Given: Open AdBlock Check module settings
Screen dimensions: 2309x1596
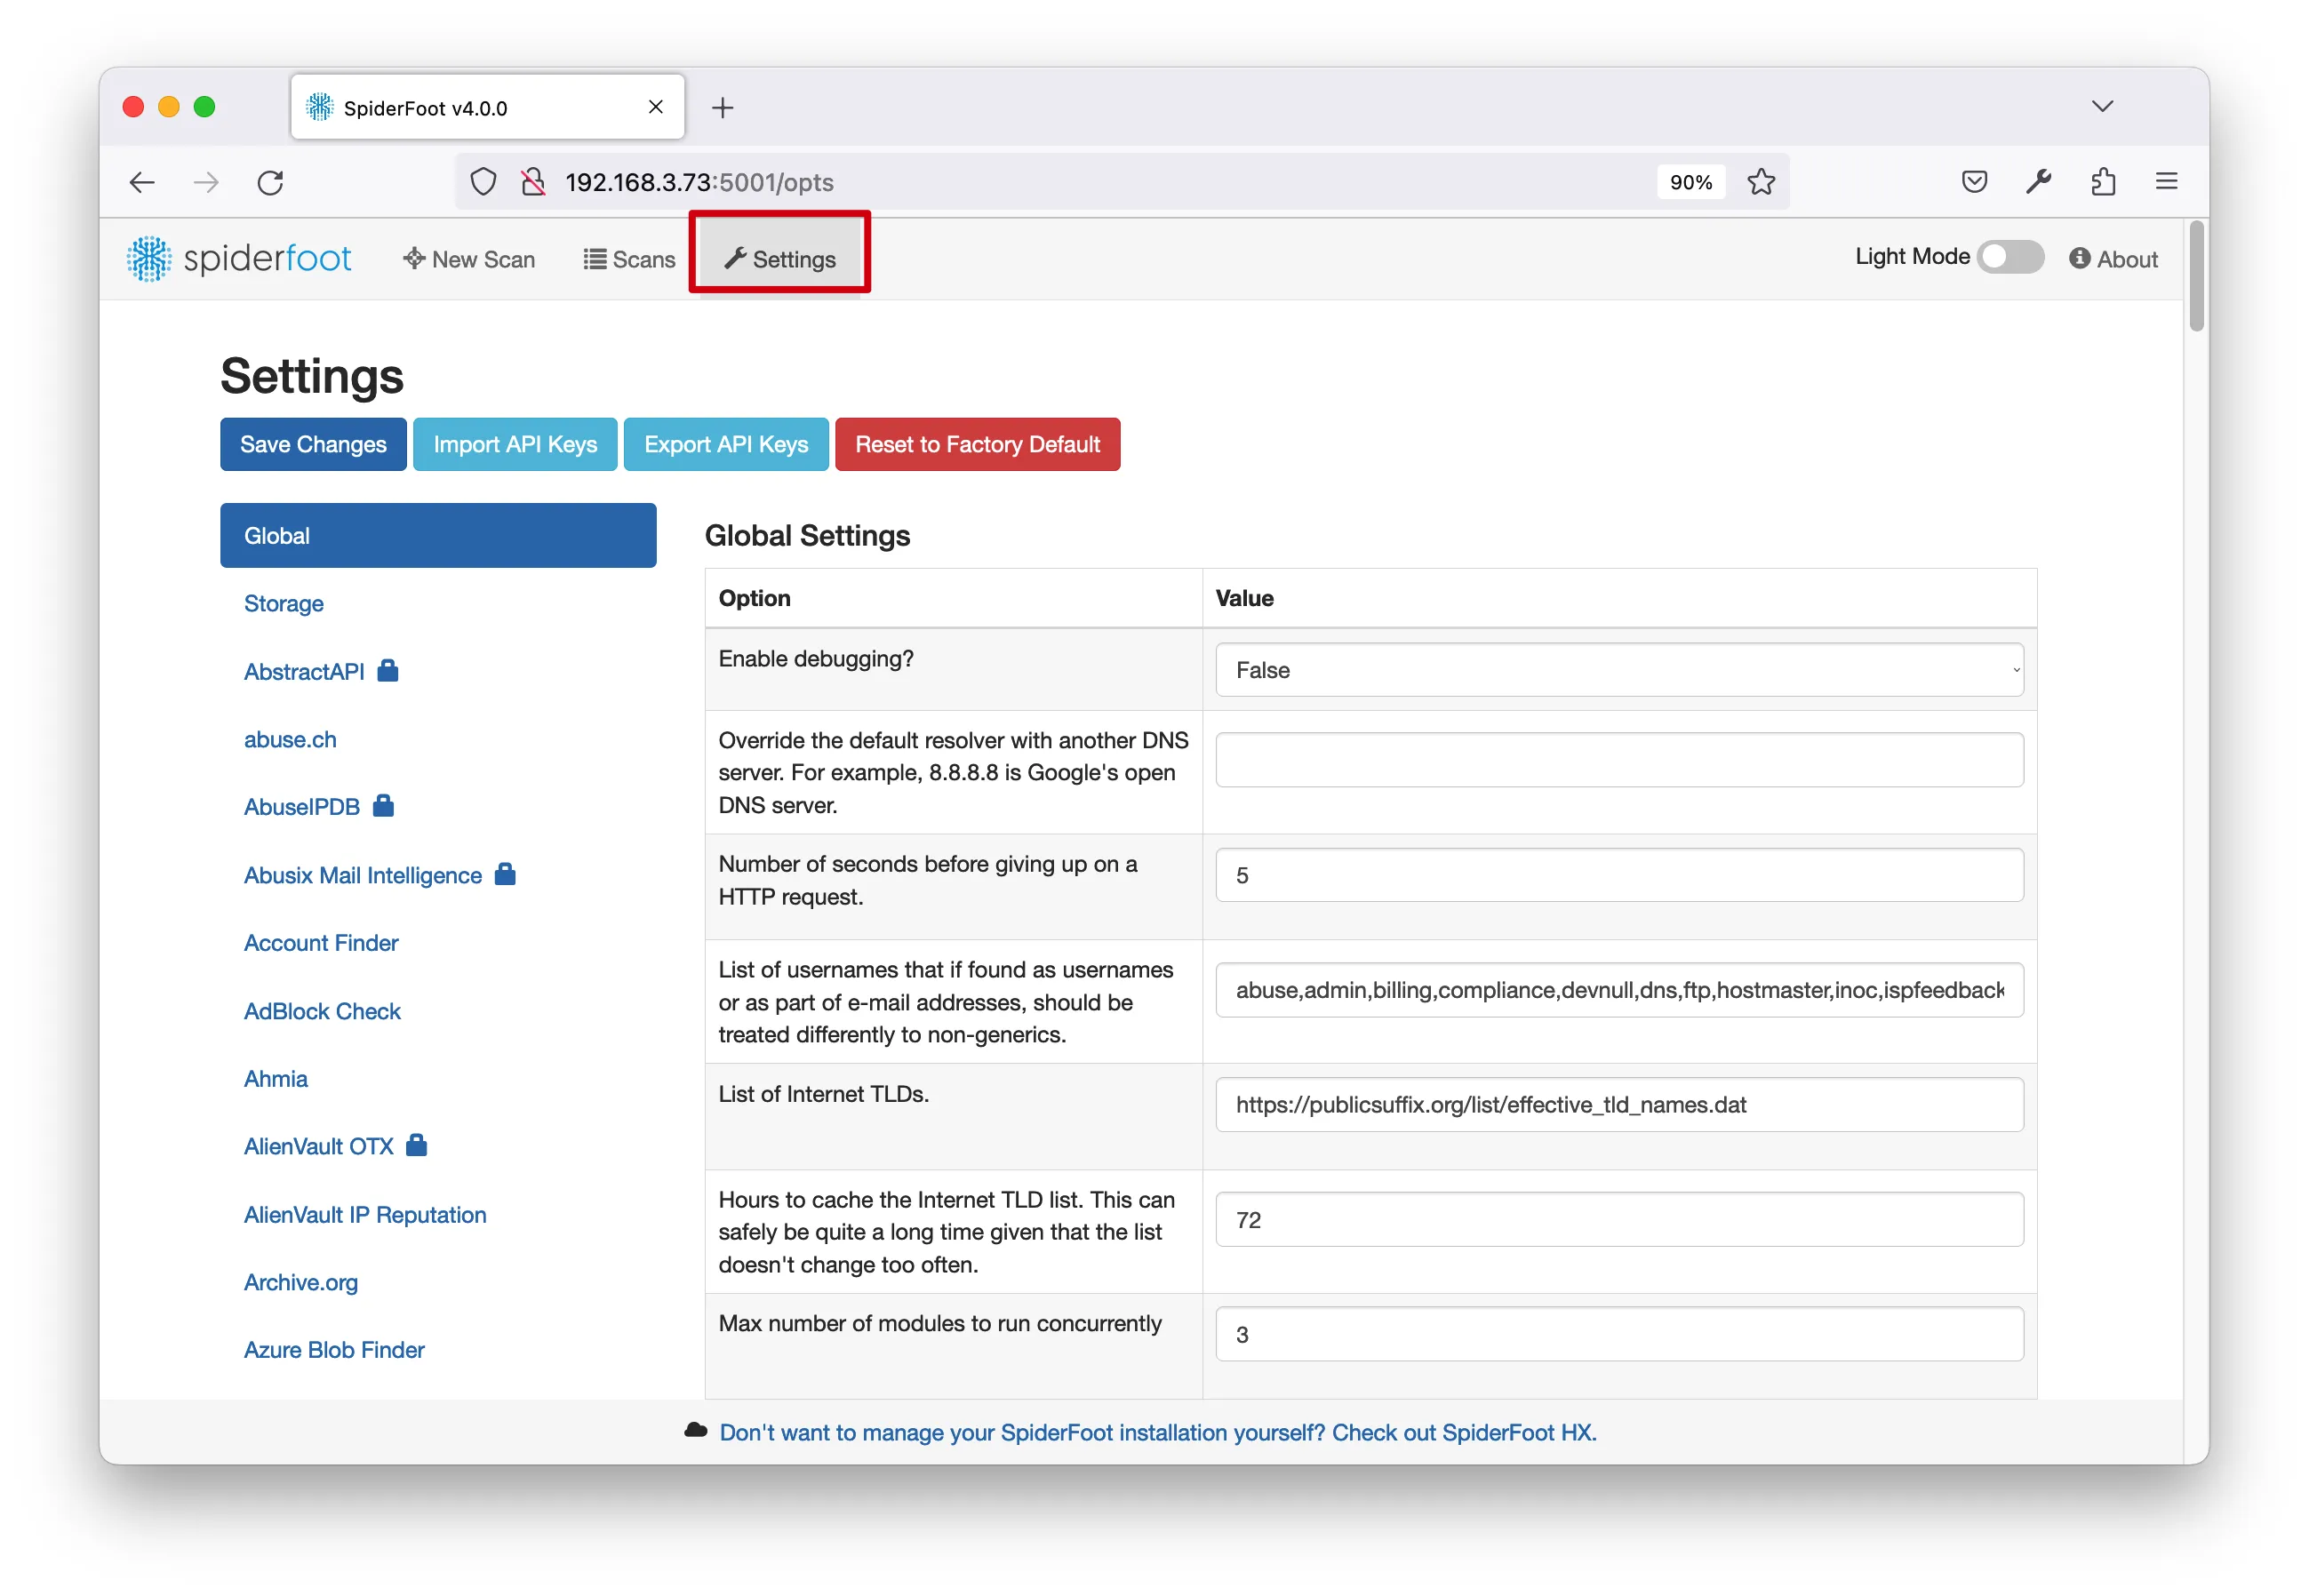Looking at the screenshot, I should tap(322, 1011).
